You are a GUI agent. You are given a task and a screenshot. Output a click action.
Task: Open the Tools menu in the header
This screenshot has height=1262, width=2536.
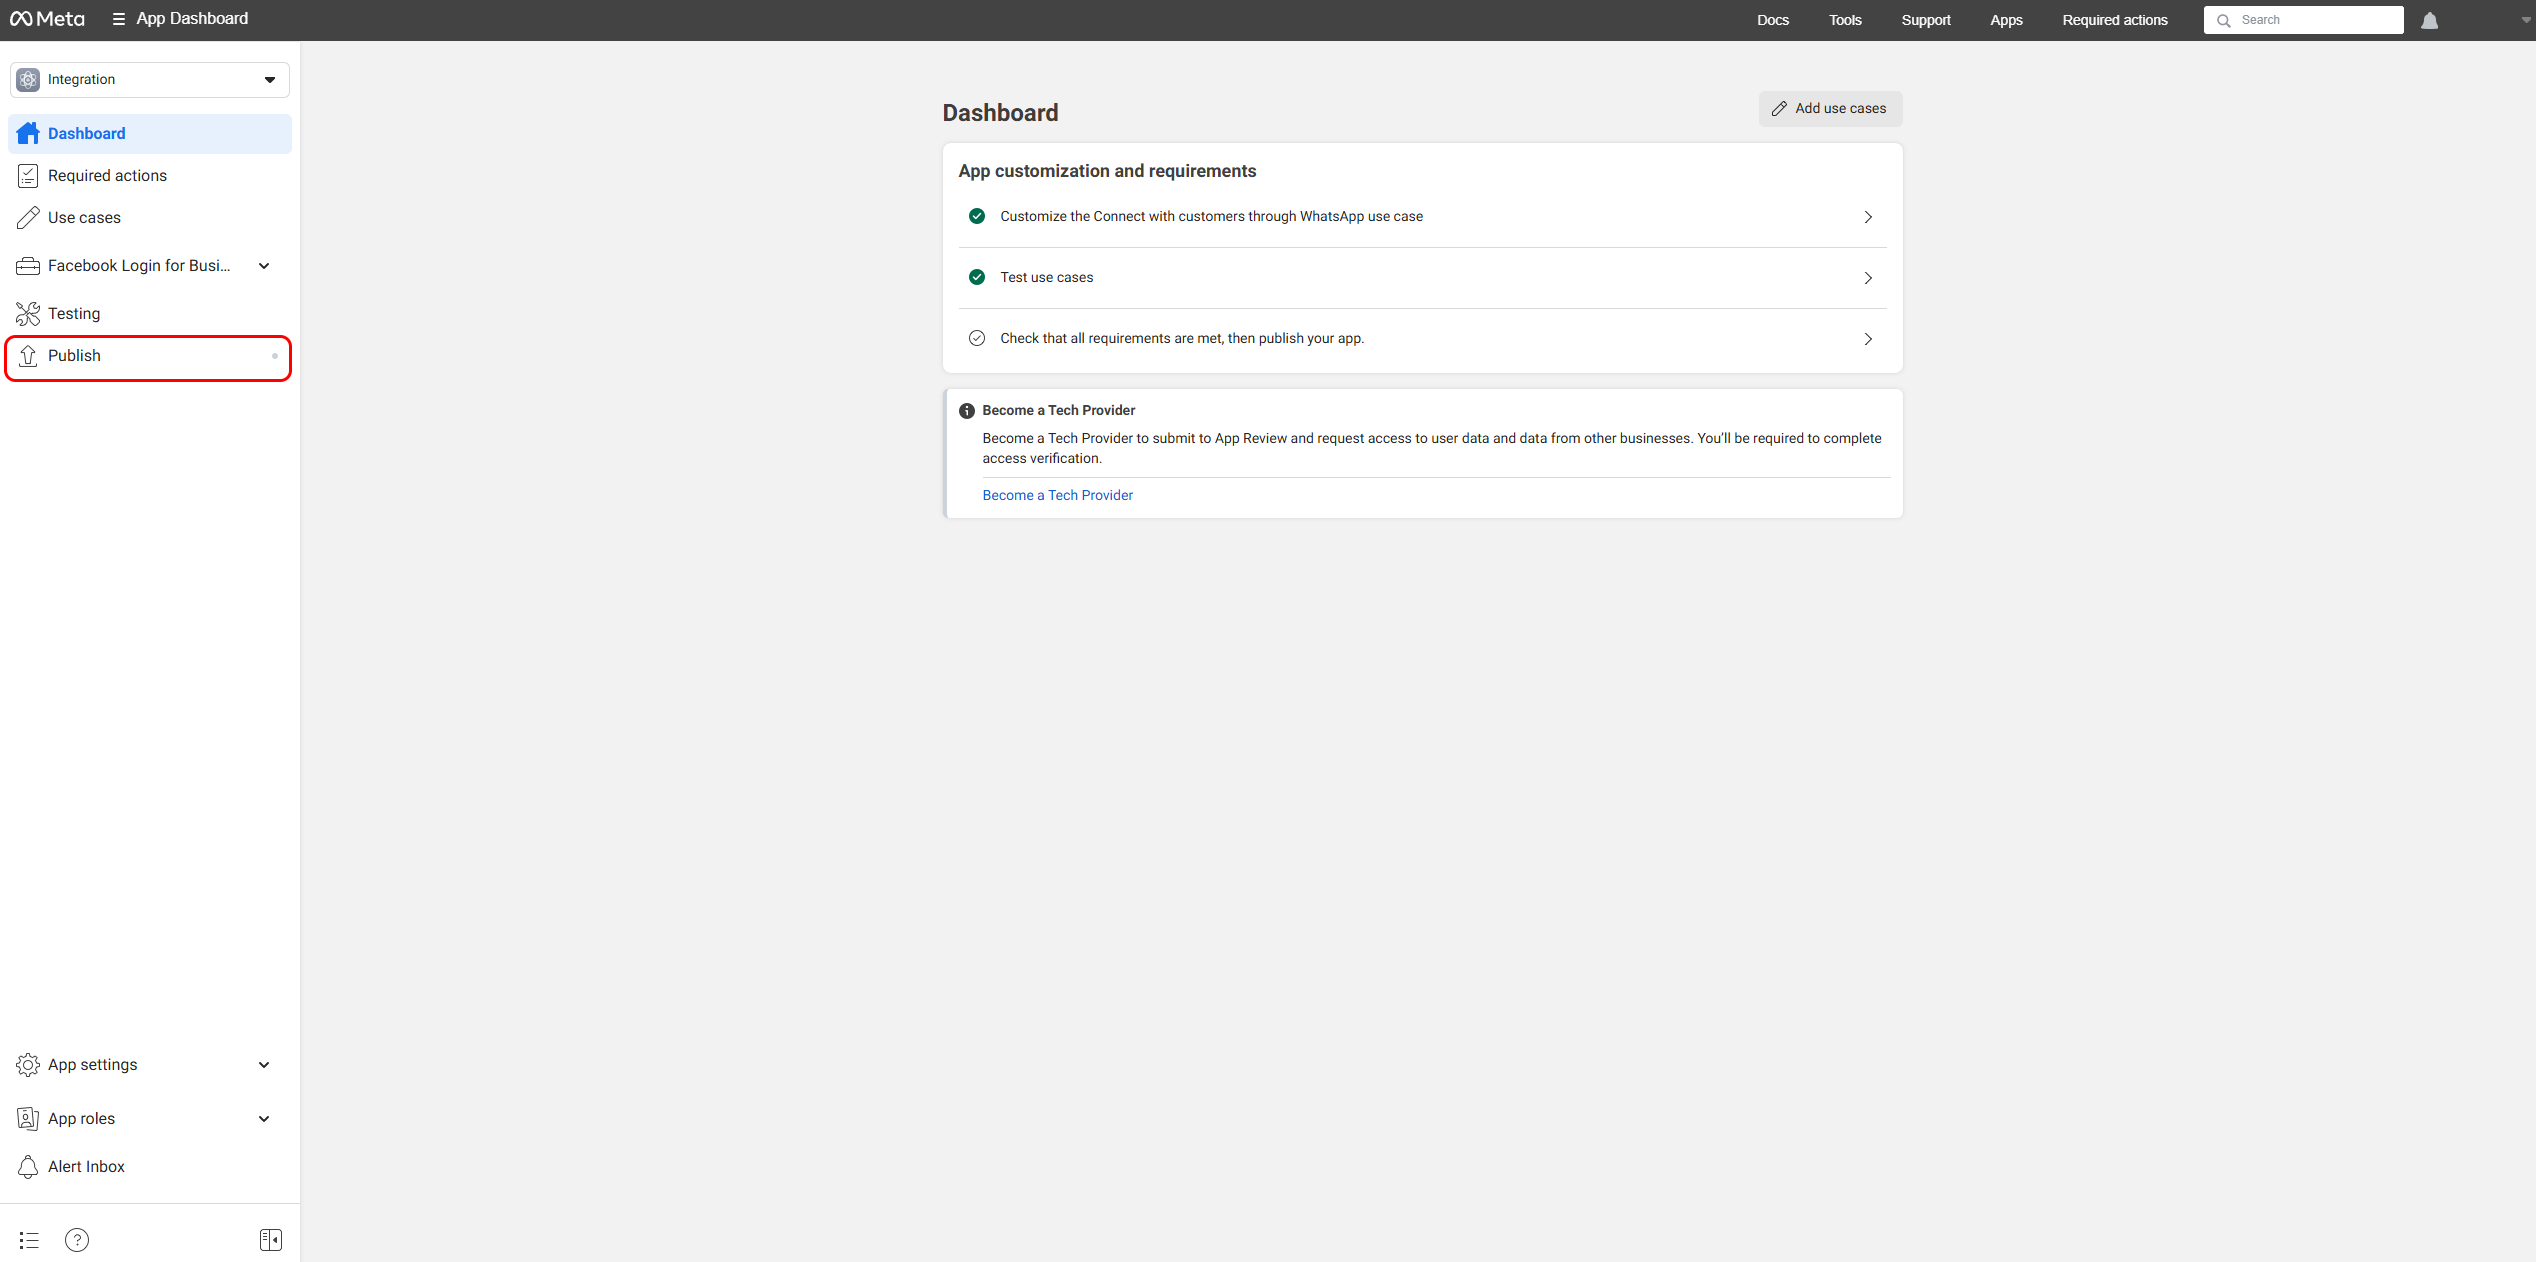click(1845, 20)
